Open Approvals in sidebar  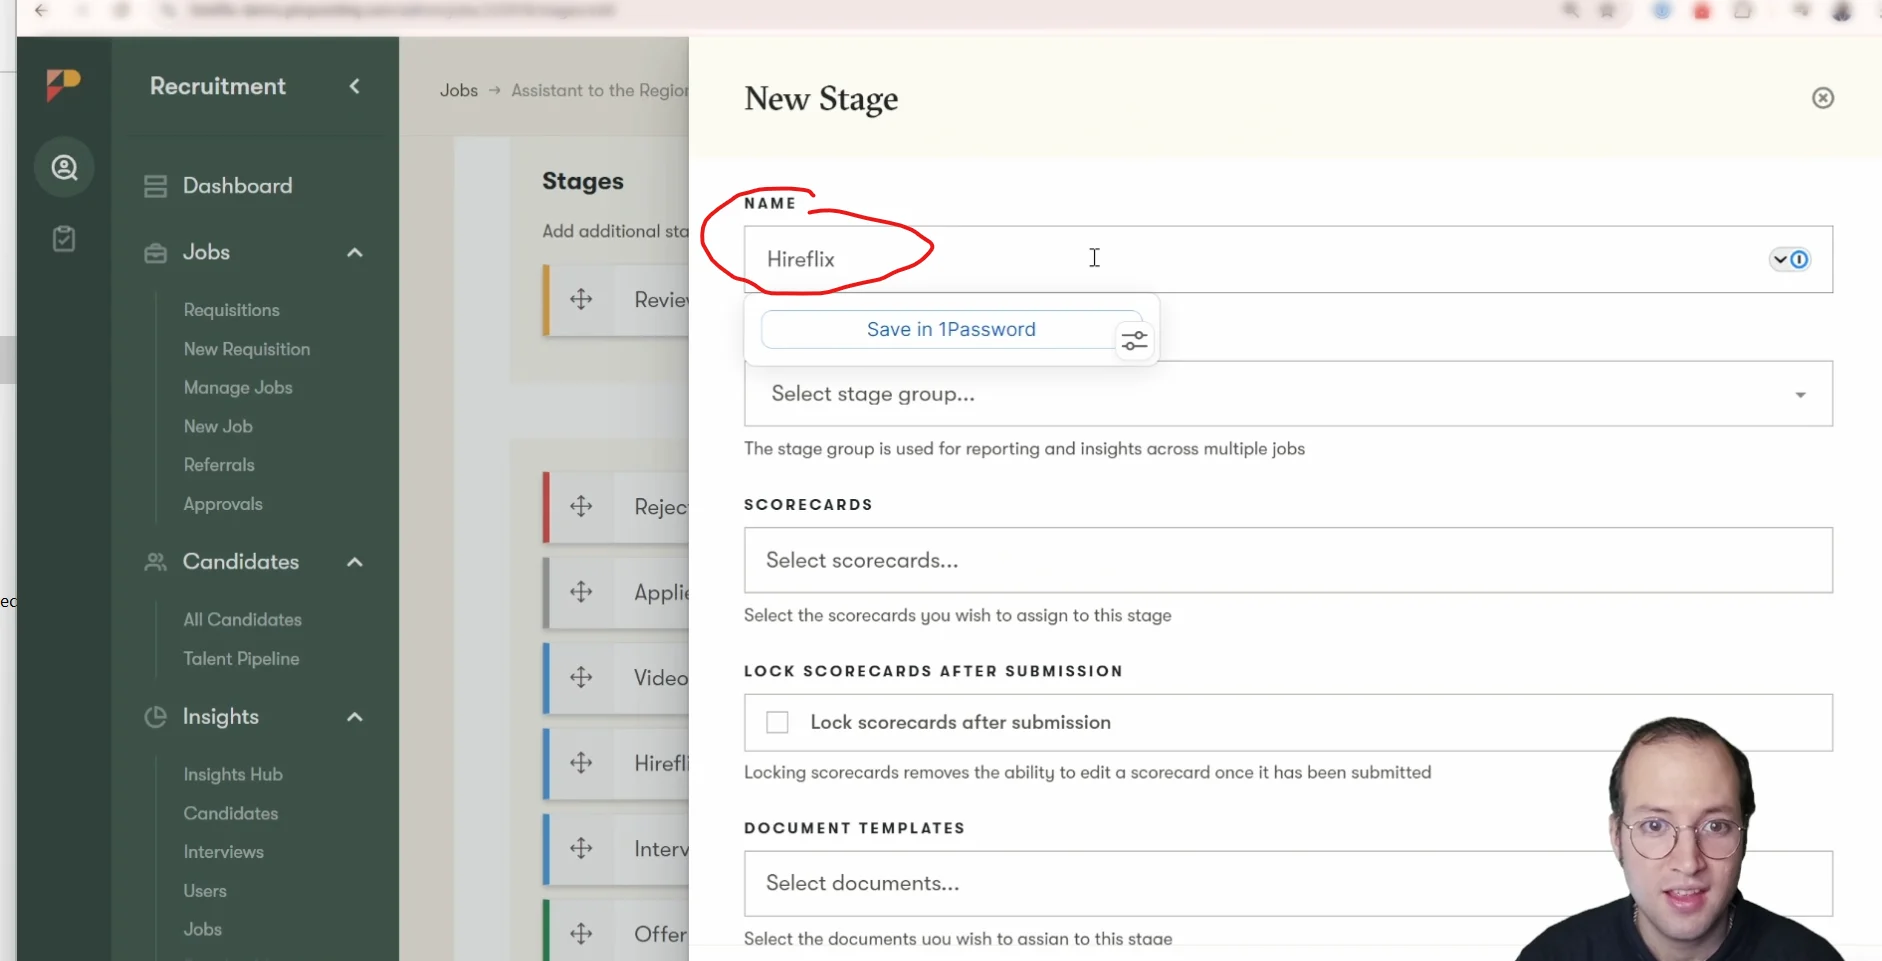click(223, 504)
